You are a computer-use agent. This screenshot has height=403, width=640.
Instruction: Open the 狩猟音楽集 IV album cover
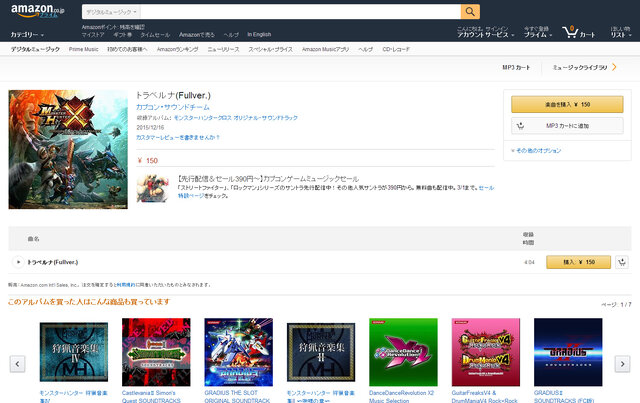[x=74, y=352]
